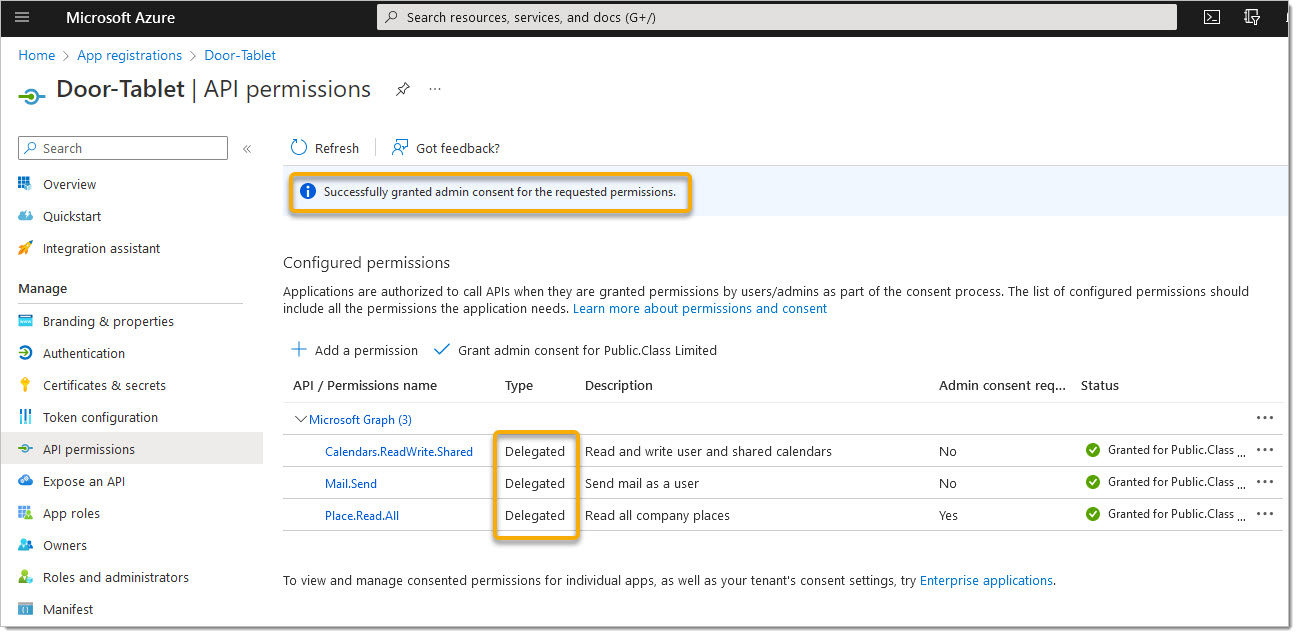The width and height of the screenshot is (1297, 635).
Task: Open Learn more about permissions and consent
Action: click(700, 309)
